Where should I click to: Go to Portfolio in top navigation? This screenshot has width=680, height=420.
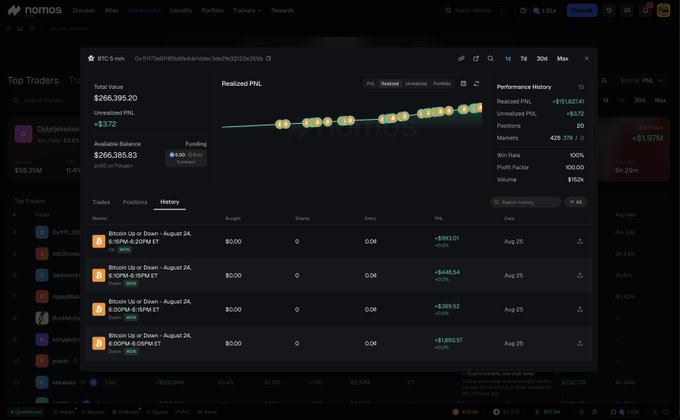pos(212,10)
